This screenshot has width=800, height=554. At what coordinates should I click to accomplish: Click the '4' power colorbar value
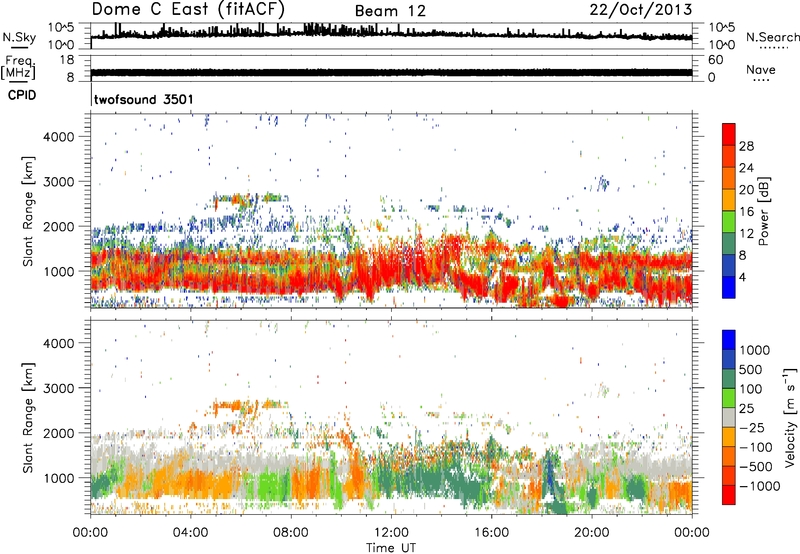(x=742, y=278)
